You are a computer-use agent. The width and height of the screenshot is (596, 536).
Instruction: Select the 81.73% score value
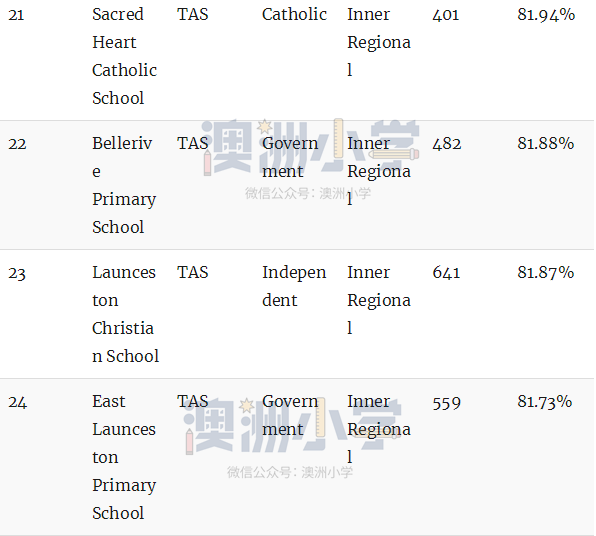[544, 402]
